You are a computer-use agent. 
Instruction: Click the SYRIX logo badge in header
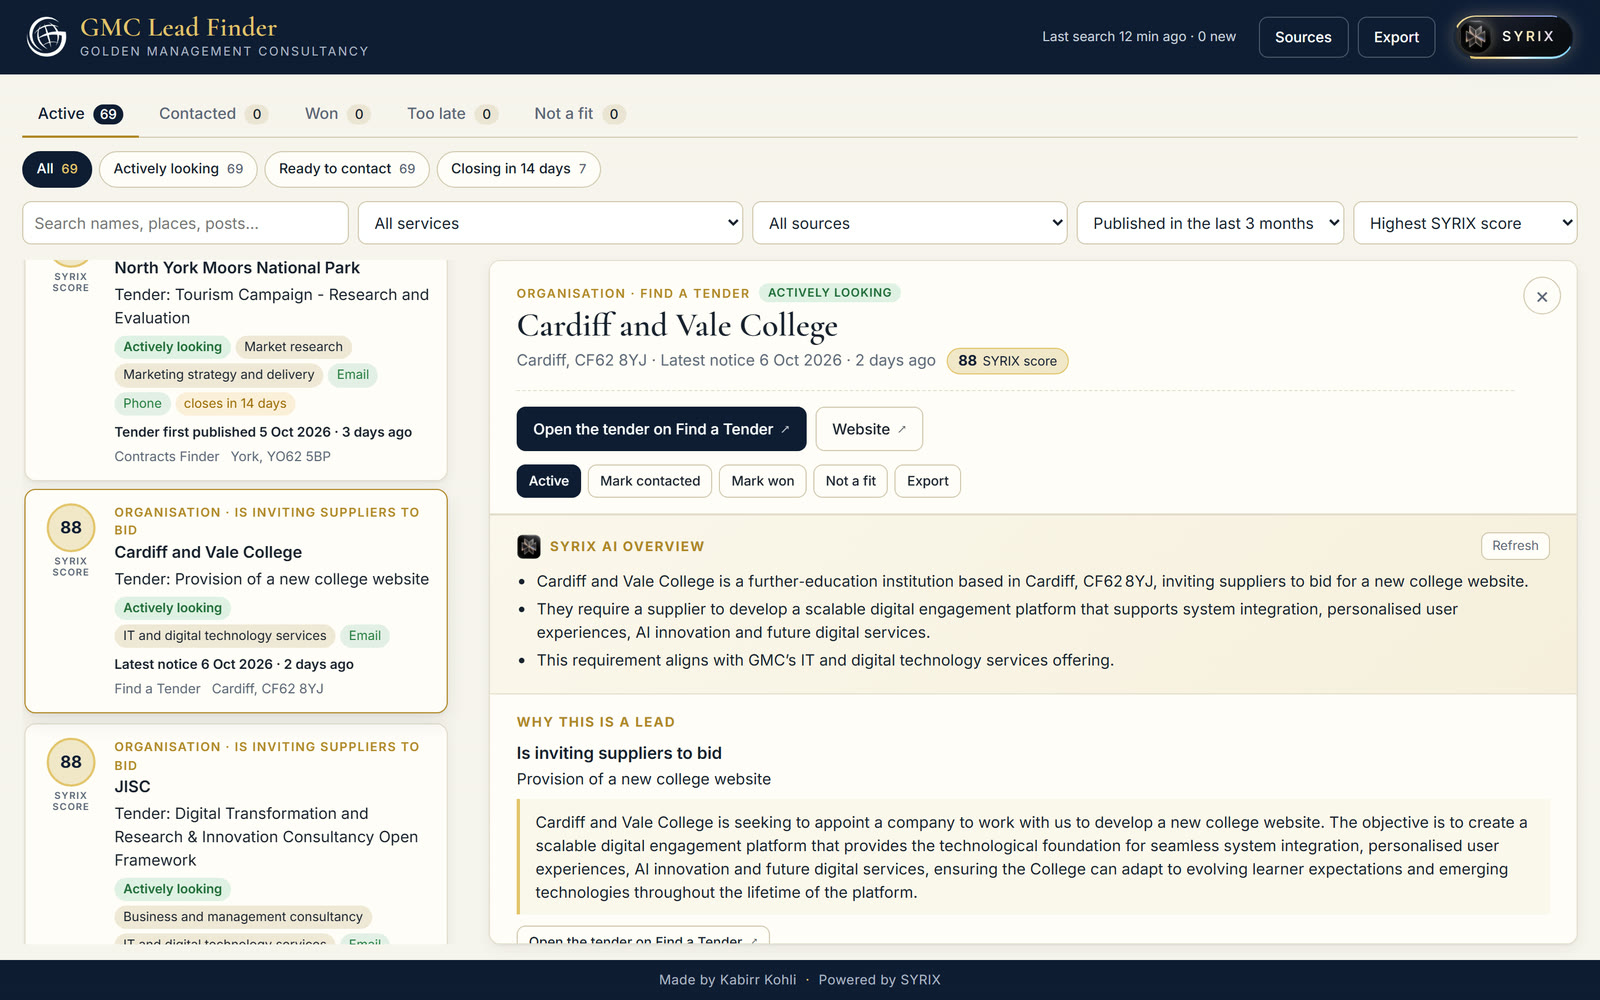1513,37
